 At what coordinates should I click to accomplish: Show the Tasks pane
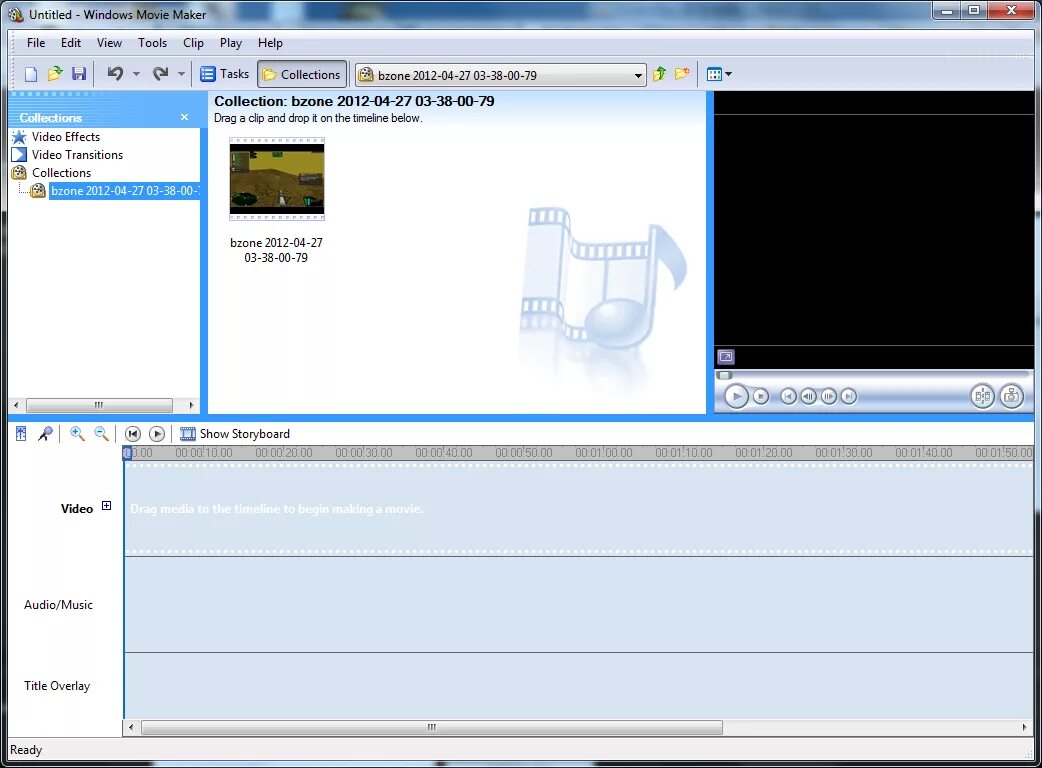click(x=225, y=74)
